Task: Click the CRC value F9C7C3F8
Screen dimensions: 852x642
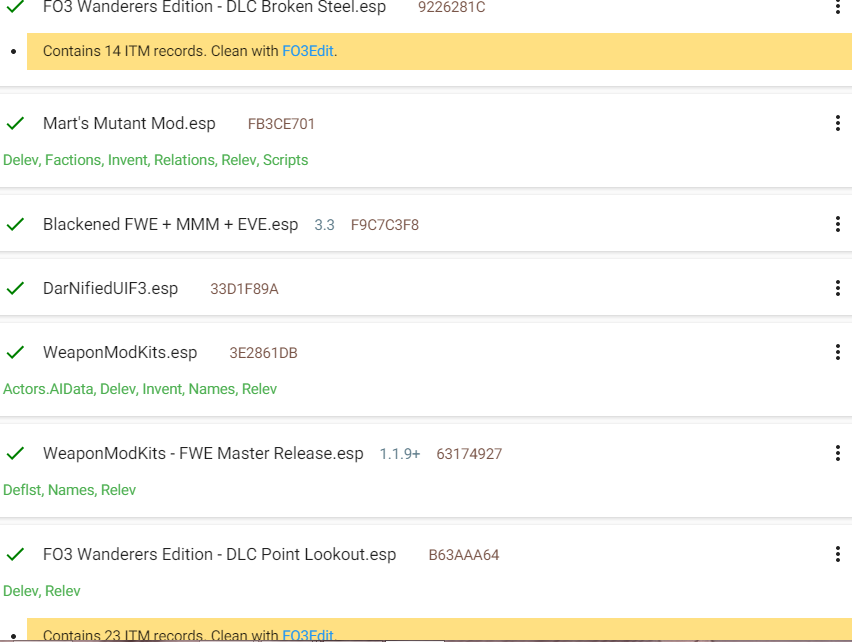Action: [x=385, y=225]
